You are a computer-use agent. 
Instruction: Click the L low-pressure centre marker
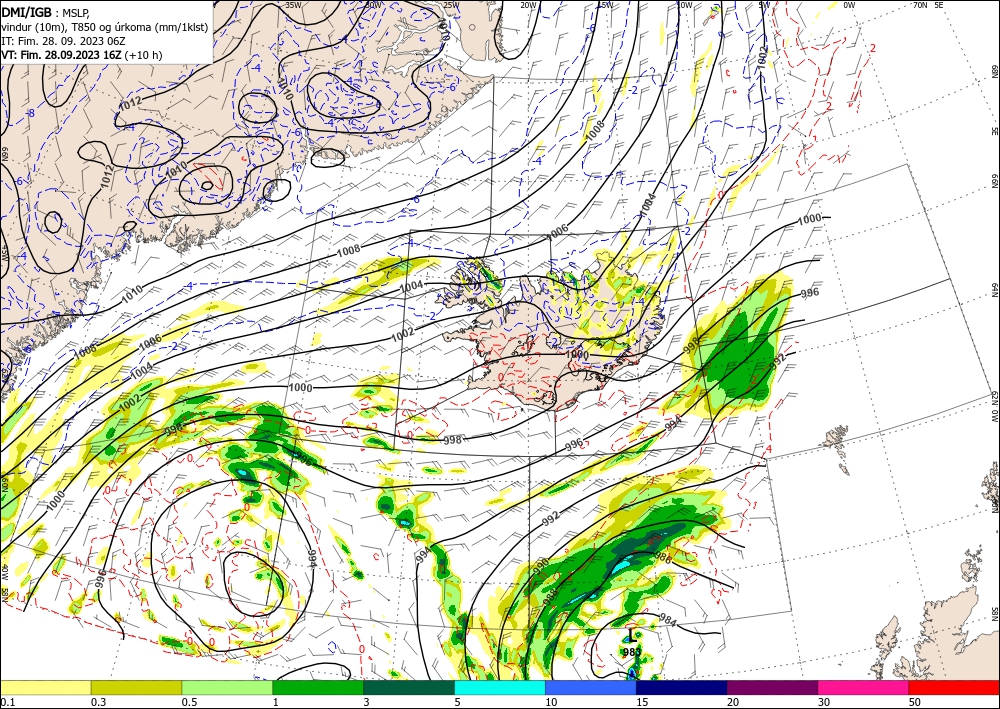(631, 635)
